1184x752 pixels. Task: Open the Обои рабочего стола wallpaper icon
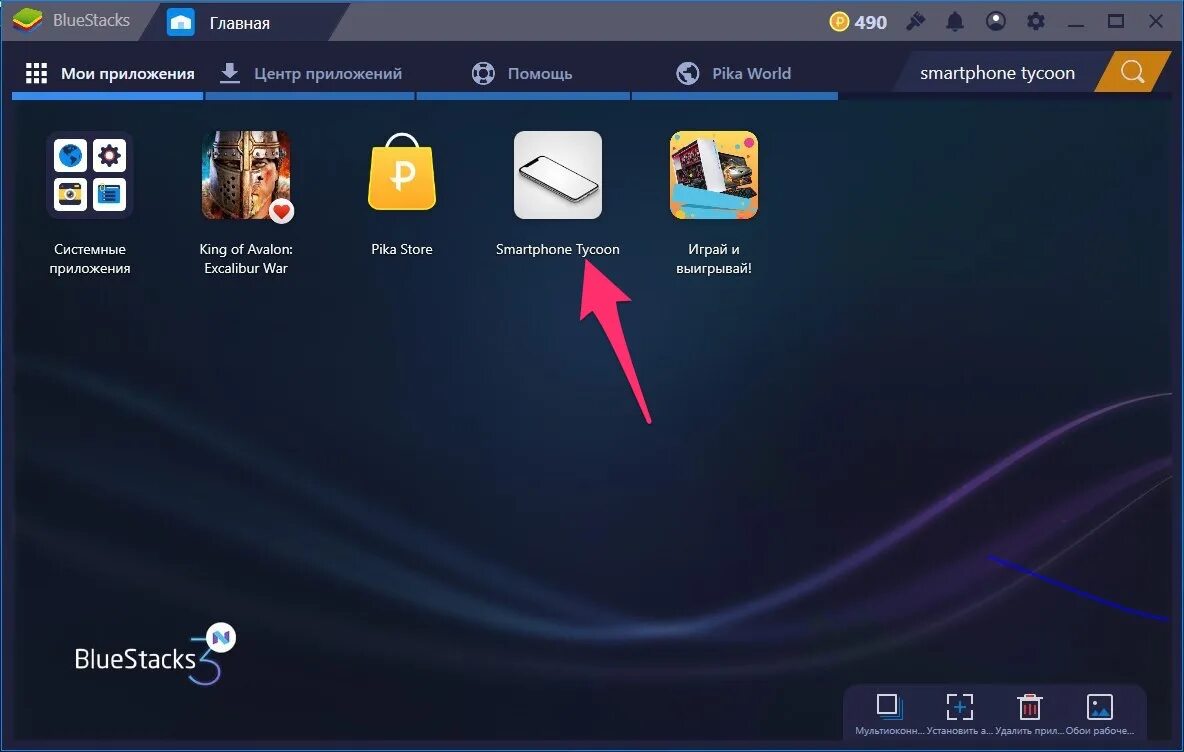(x=1099, y=707)
